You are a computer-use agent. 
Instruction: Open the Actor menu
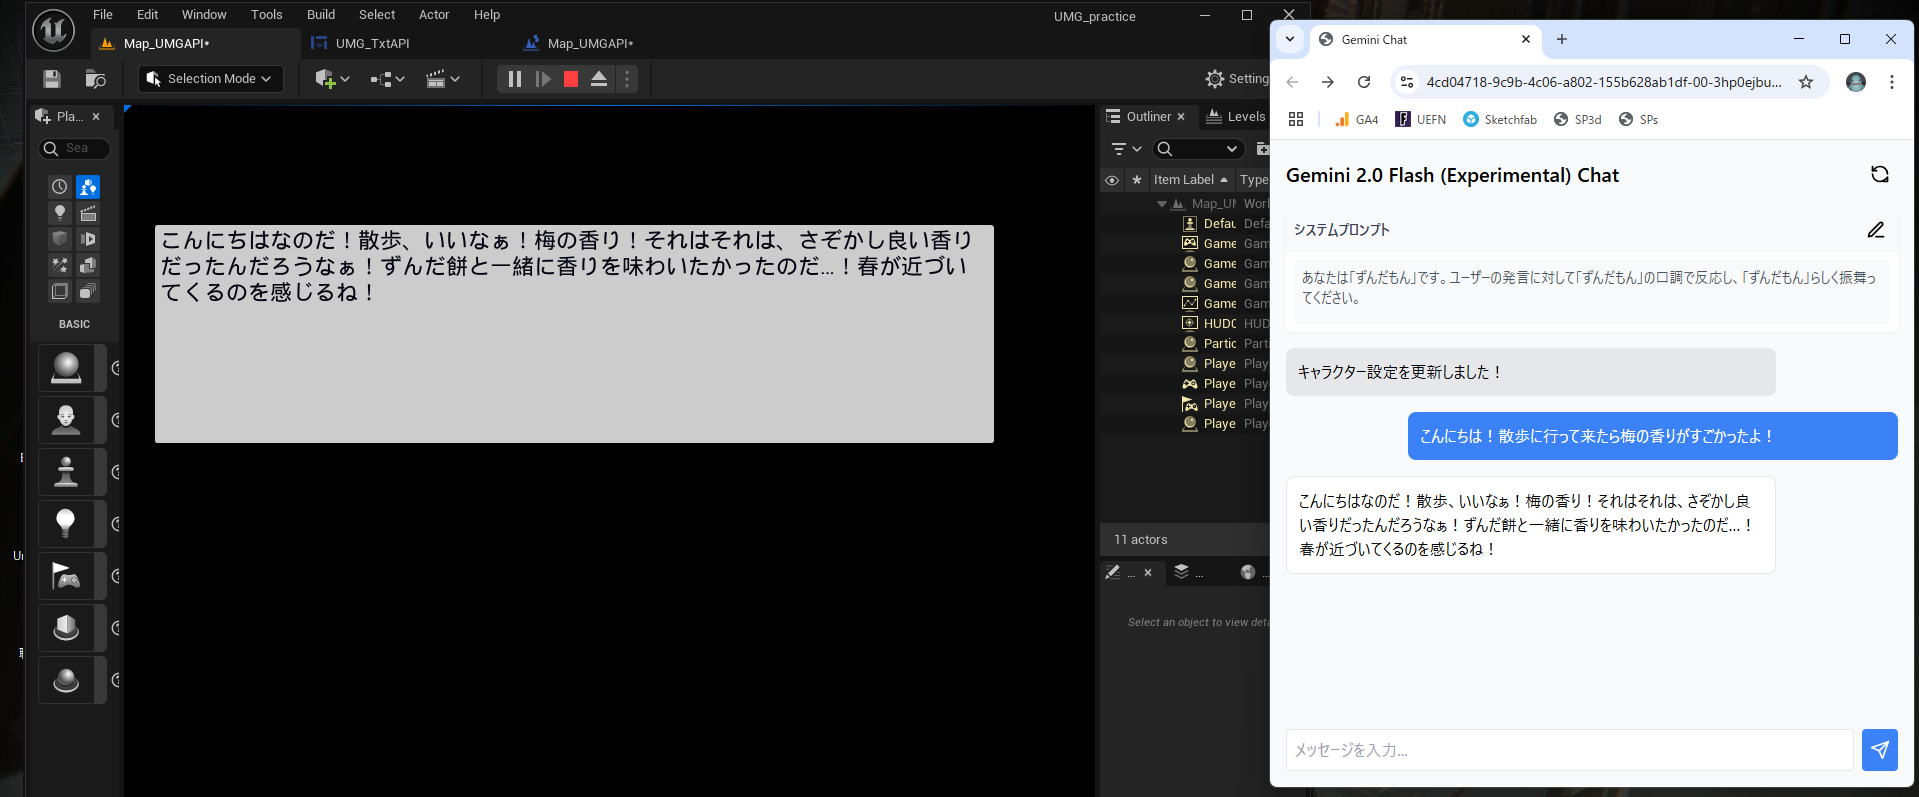coord(434,15)
